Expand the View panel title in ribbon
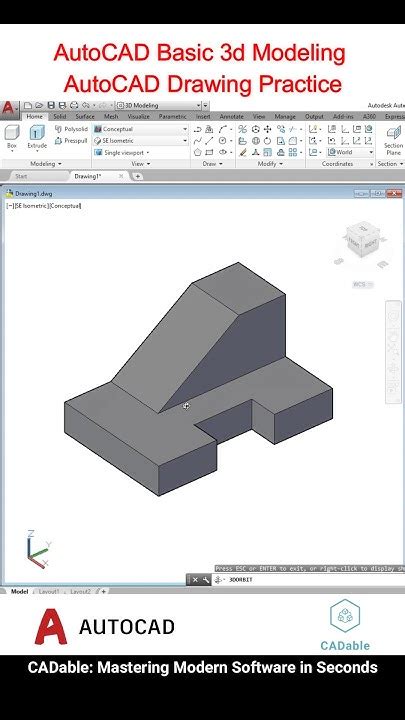Image resolution: width=405 pixels, height=720 pixels. [x=141, y=164]
